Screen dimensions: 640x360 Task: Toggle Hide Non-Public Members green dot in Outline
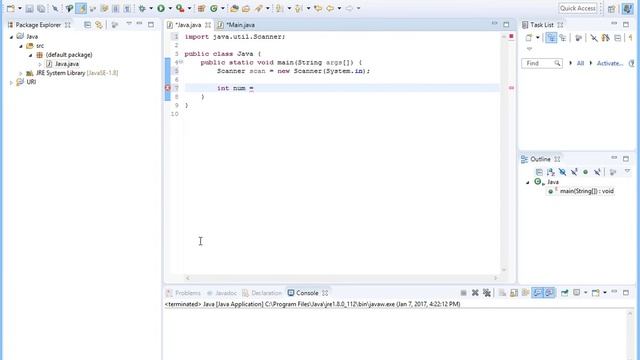tap(585, 172)
